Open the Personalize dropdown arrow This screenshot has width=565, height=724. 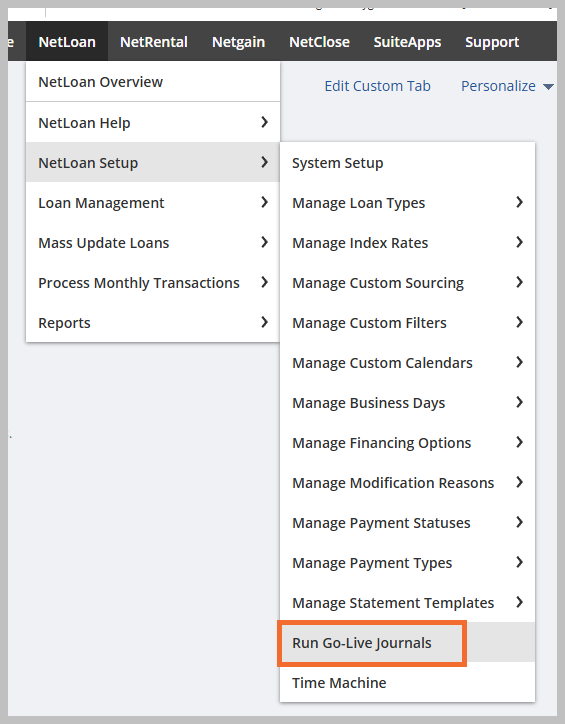click(x=548, y=86)
